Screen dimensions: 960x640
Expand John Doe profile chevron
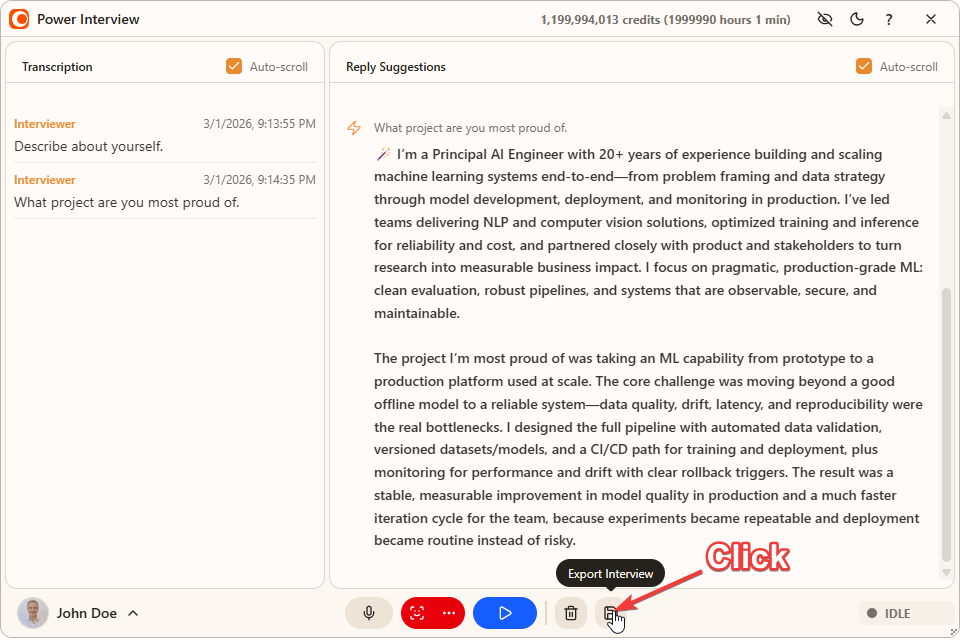click(x=133, y=613)
